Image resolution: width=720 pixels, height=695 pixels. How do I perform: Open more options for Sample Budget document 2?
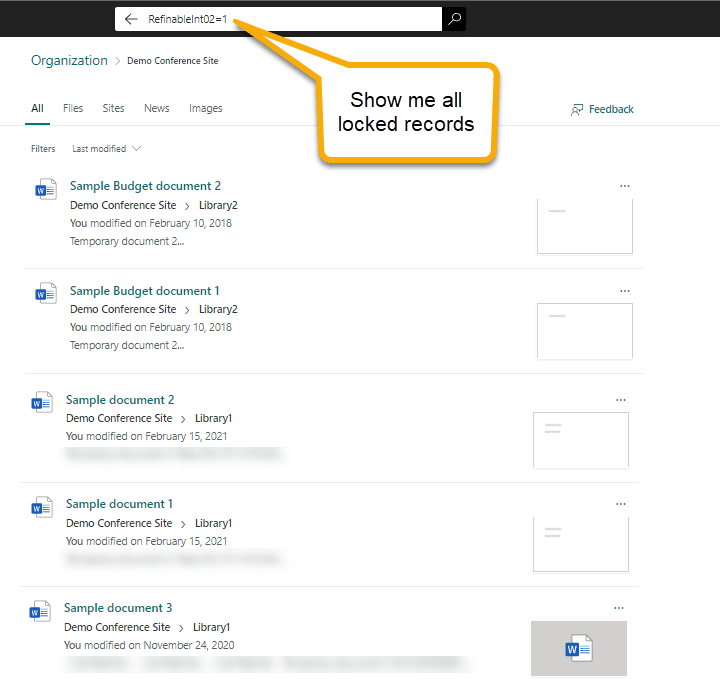click(624, 186)
